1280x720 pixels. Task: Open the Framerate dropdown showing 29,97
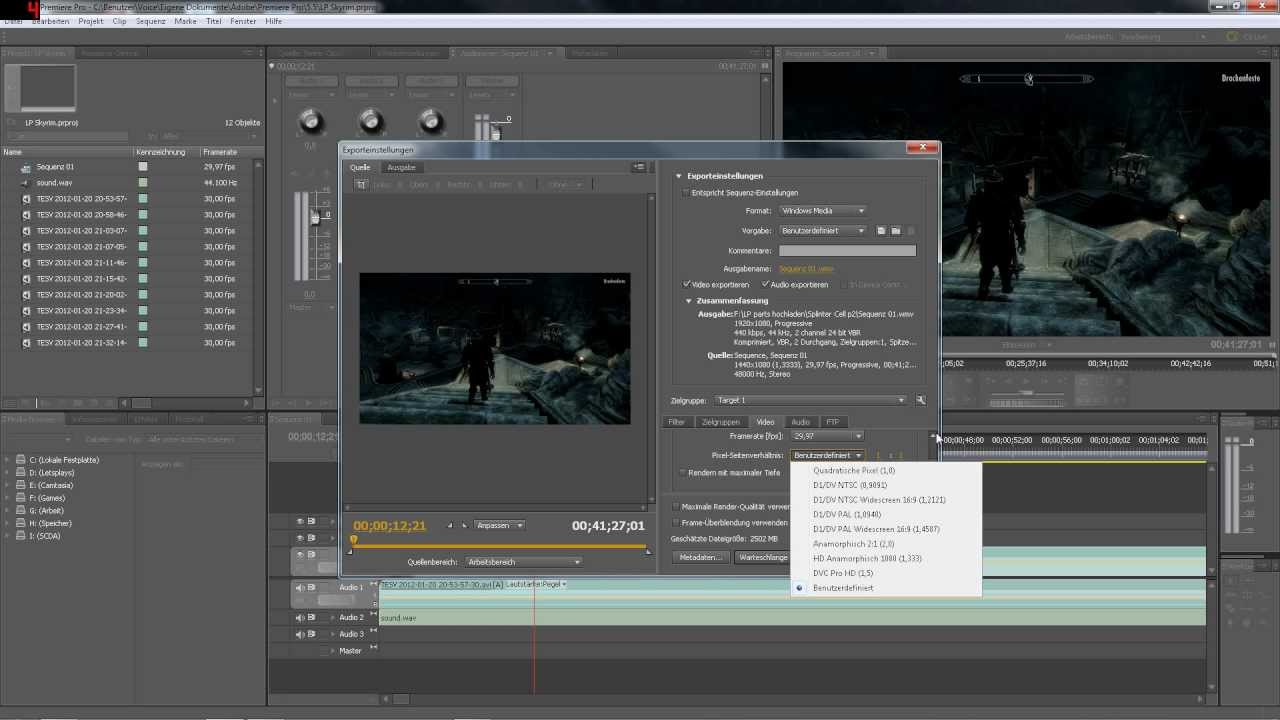click(x=825, y=436)
